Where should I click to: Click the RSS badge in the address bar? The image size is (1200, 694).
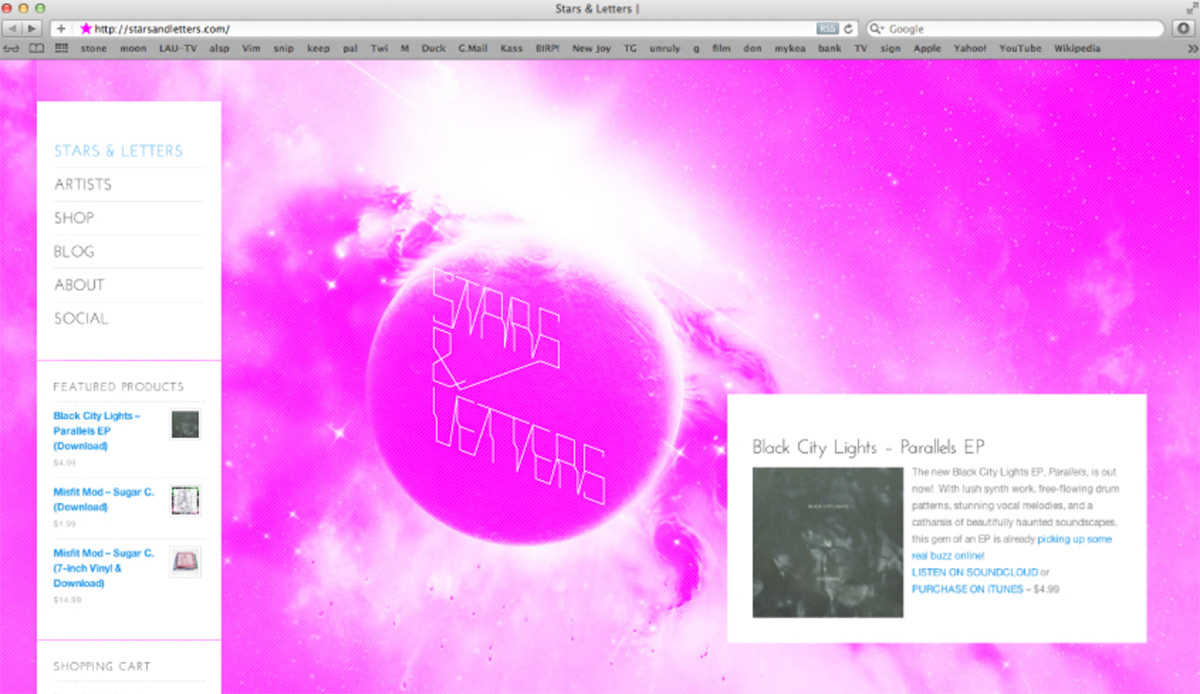pos(827,29)
